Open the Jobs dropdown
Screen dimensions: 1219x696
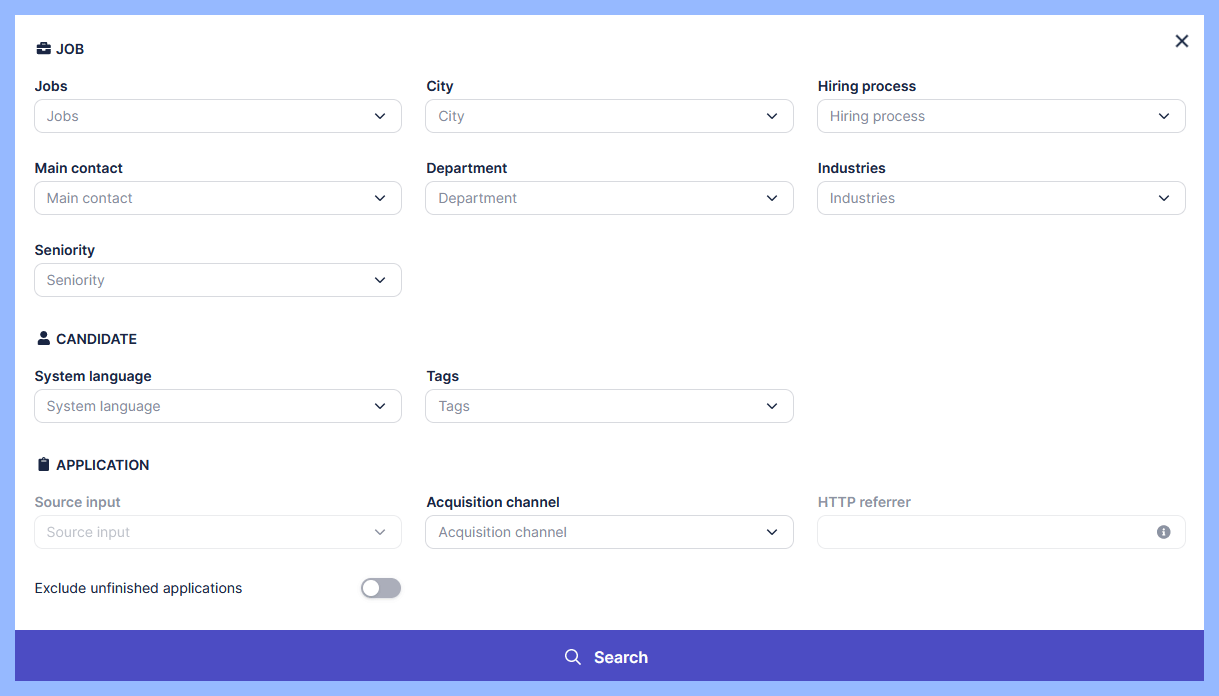coord(217,116)
